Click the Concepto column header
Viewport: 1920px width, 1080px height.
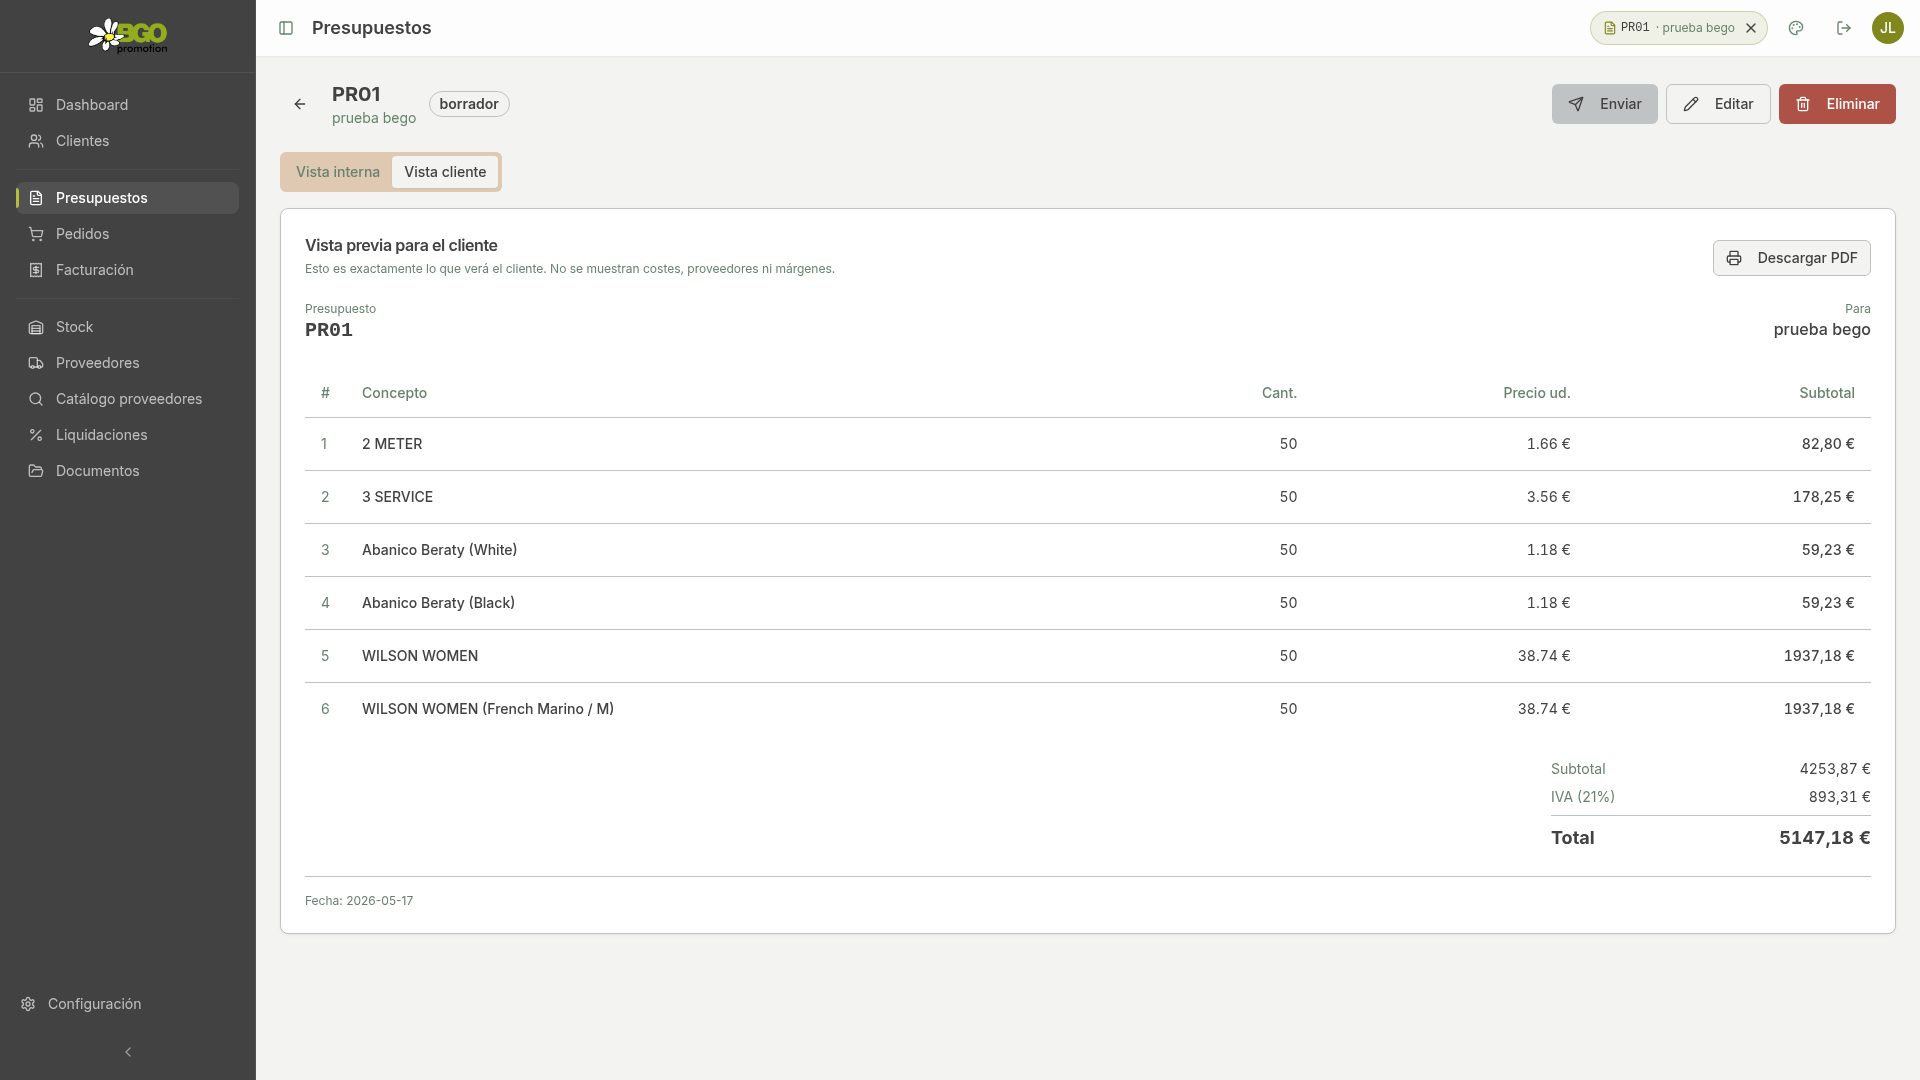click(394, 393)
